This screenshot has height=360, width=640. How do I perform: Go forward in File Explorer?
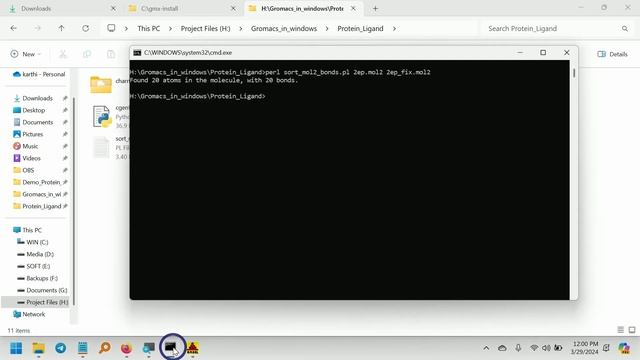coord(38,29)
